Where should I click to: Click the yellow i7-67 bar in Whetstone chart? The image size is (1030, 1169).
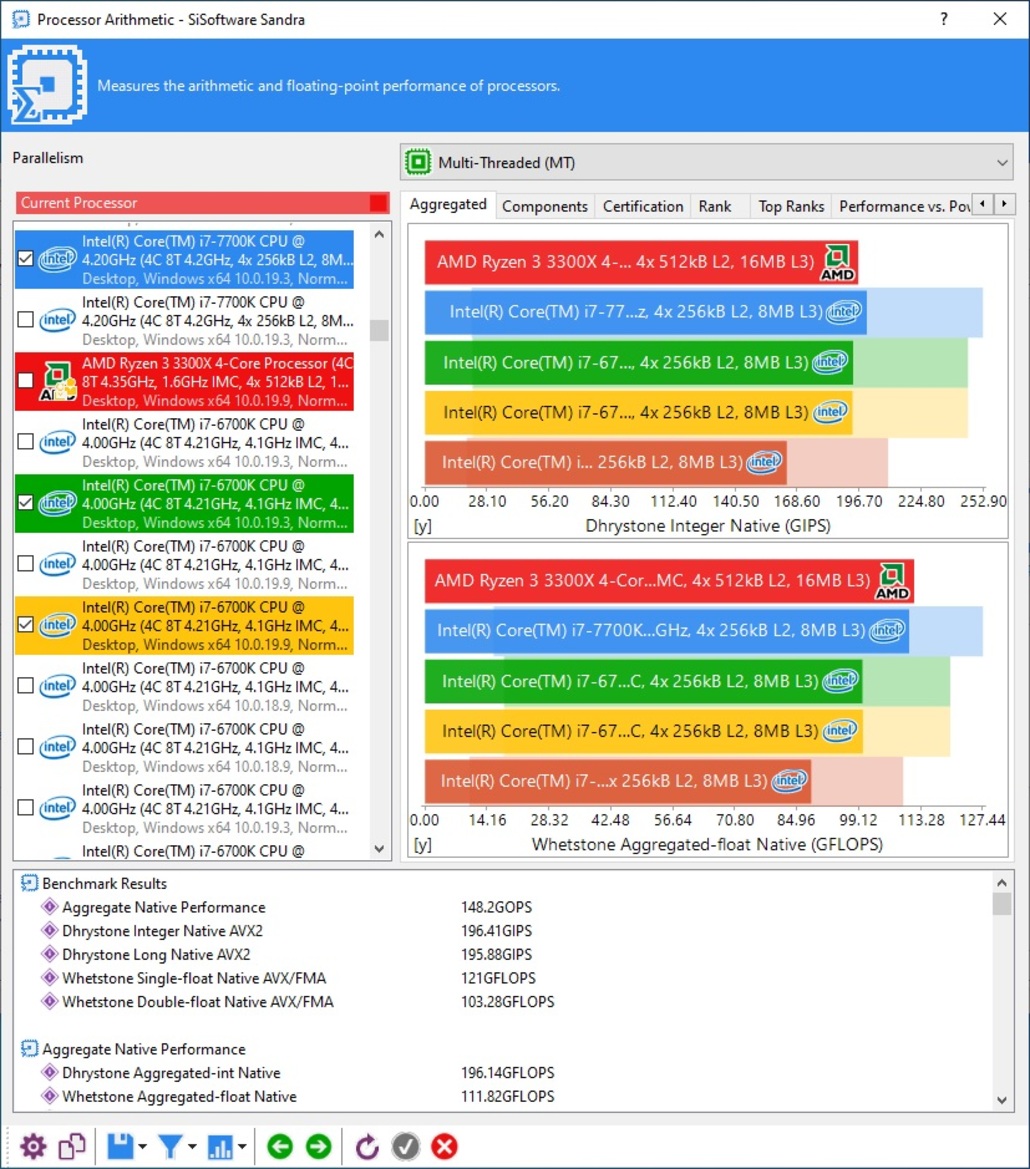[644, 731]
